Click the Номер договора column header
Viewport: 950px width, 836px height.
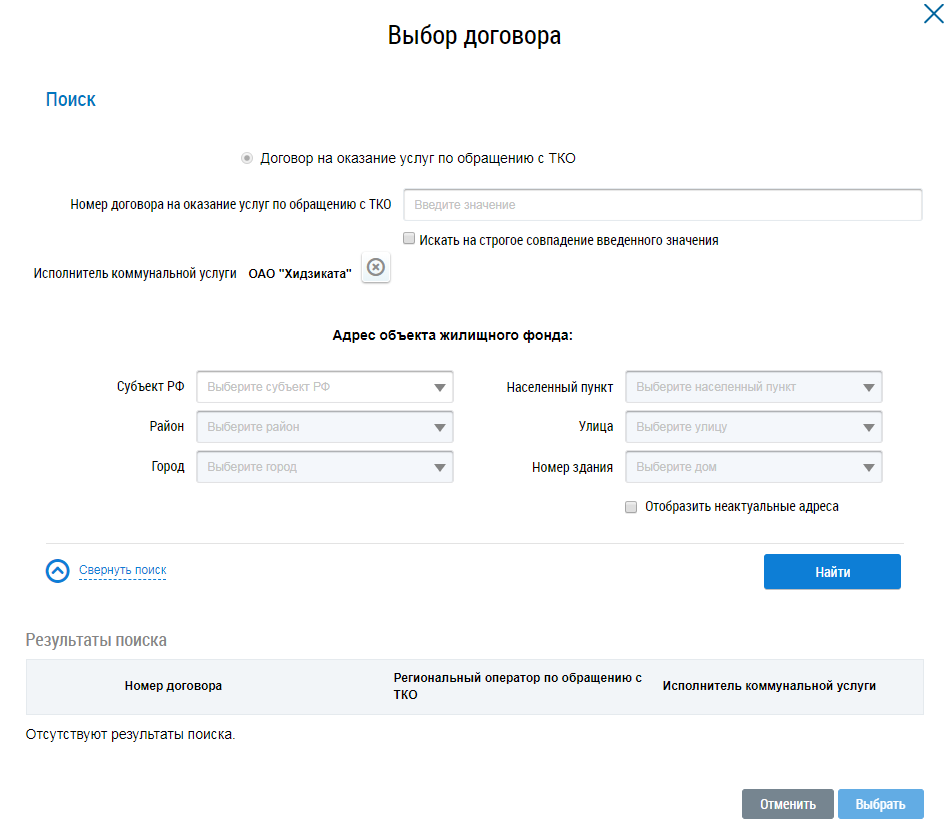(173, 686)
